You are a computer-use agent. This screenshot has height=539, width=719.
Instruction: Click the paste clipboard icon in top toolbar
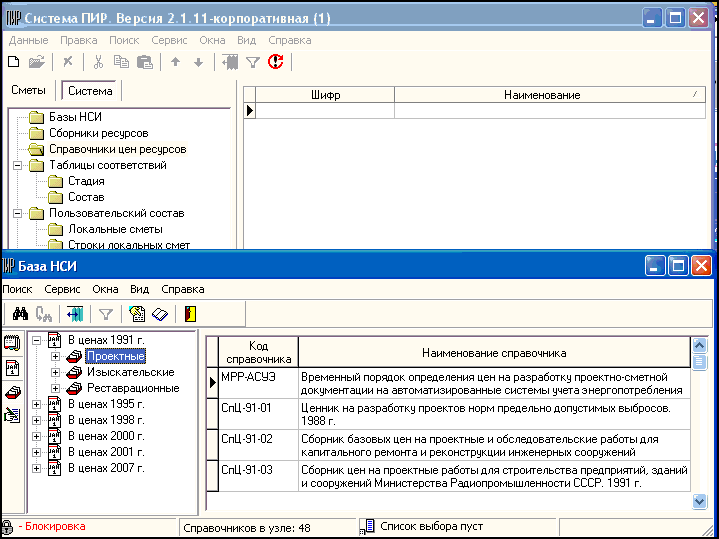coord(144,62)
